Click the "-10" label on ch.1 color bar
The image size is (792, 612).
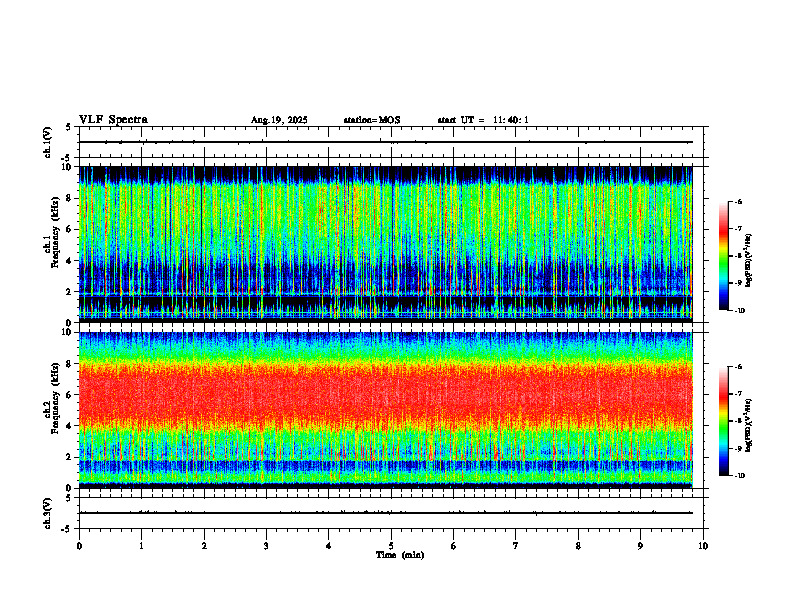click(740, 311)
